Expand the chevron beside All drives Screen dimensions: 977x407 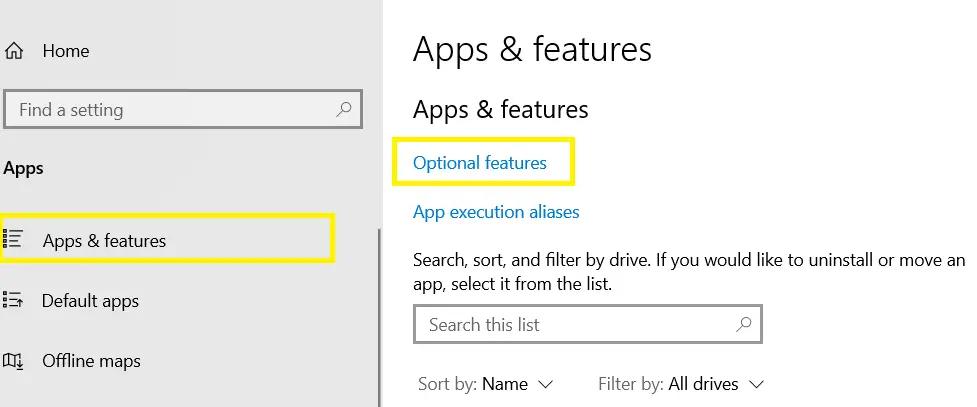[756, 385]
